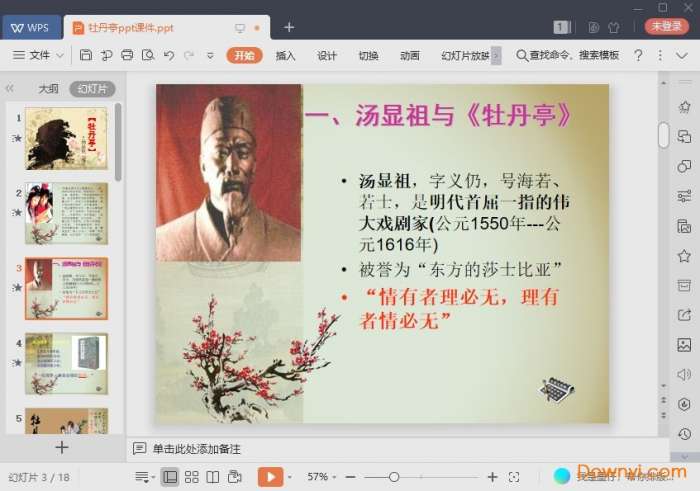Open the 动画 tab
700x491 pixels.
409,55
